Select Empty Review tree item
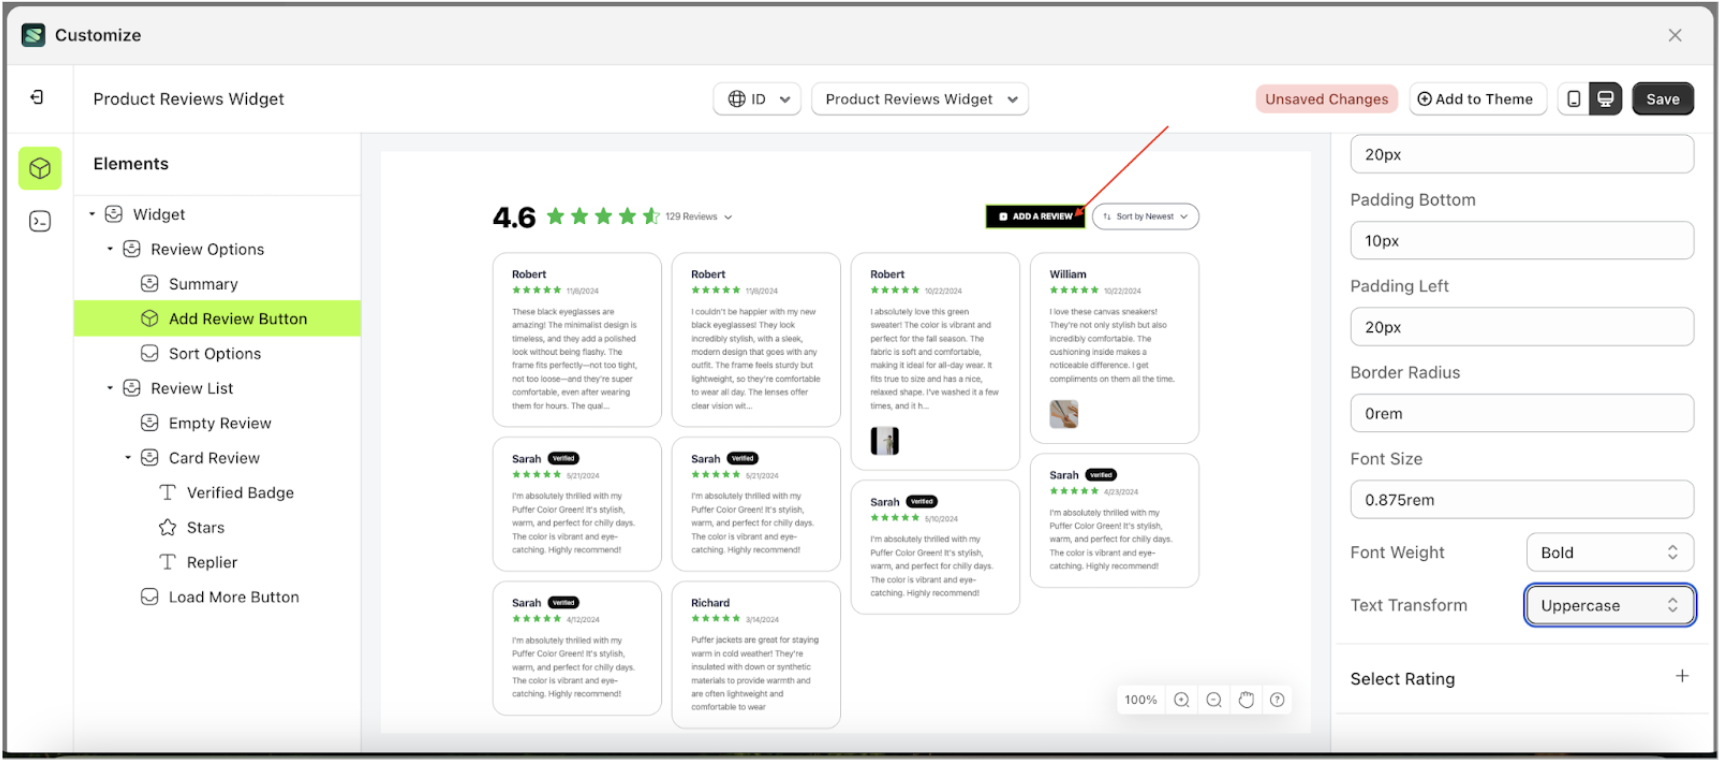 220,423
